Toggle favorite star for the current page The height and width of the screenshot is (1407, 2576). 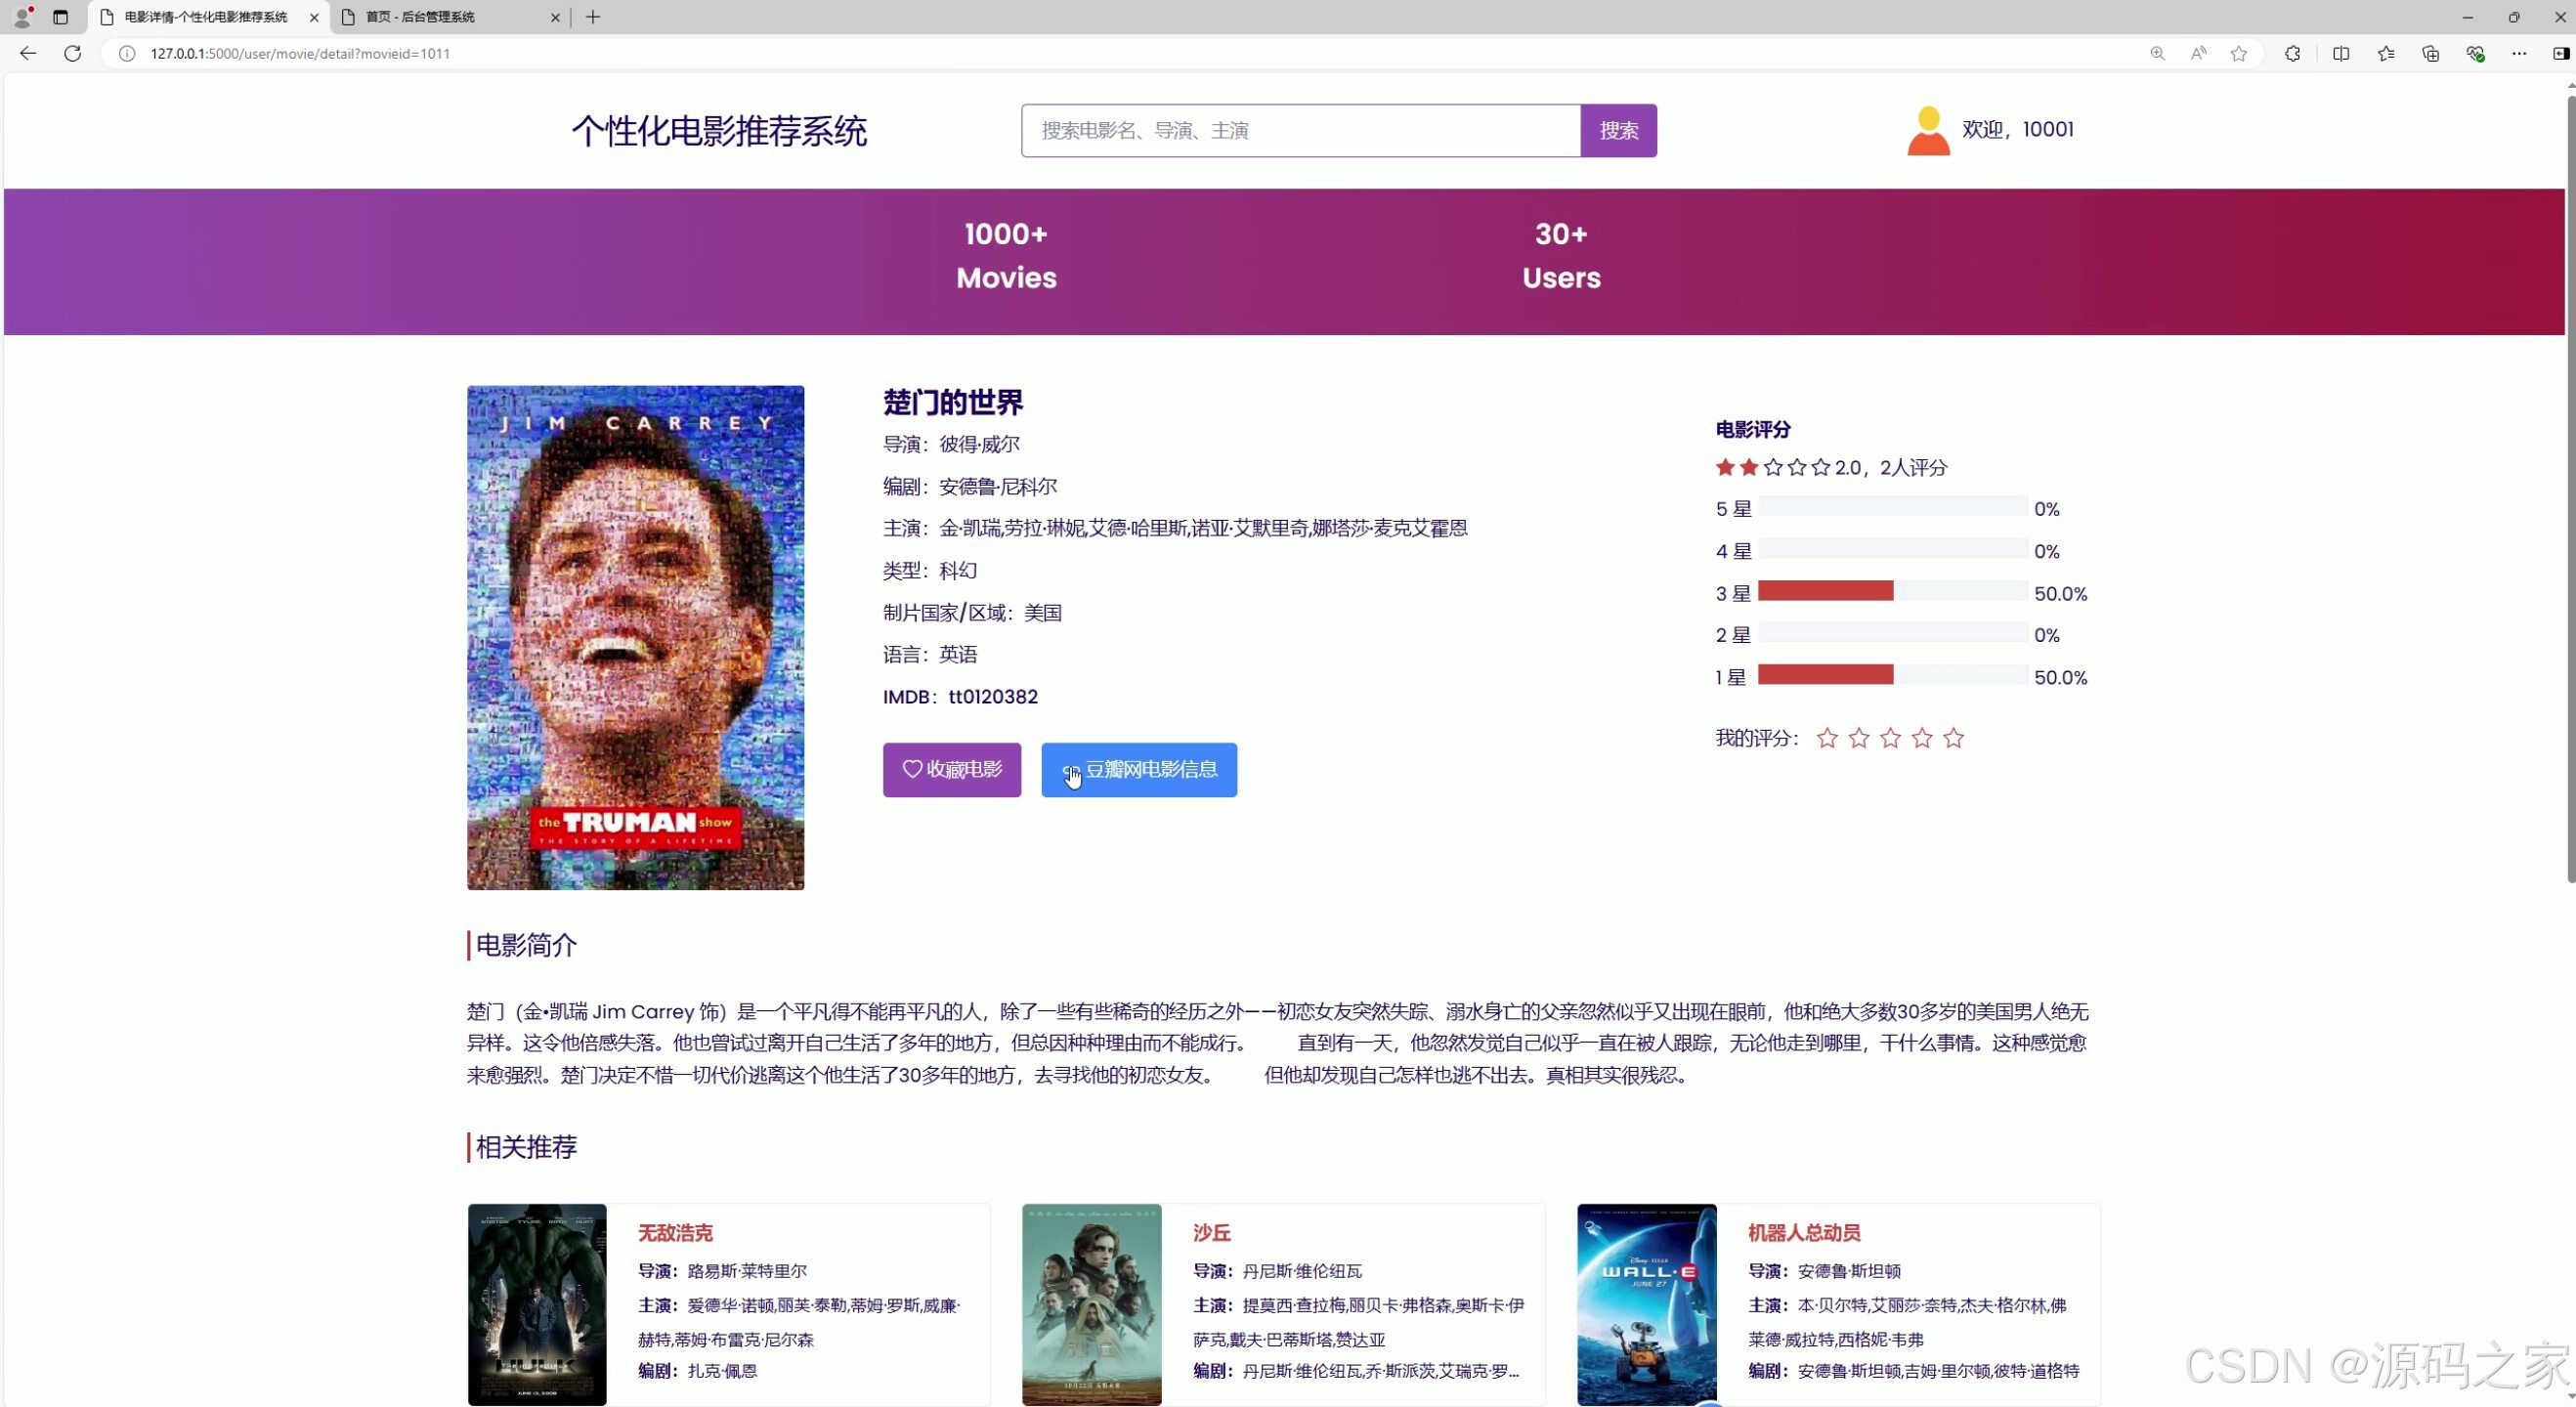pos(2238,54)
